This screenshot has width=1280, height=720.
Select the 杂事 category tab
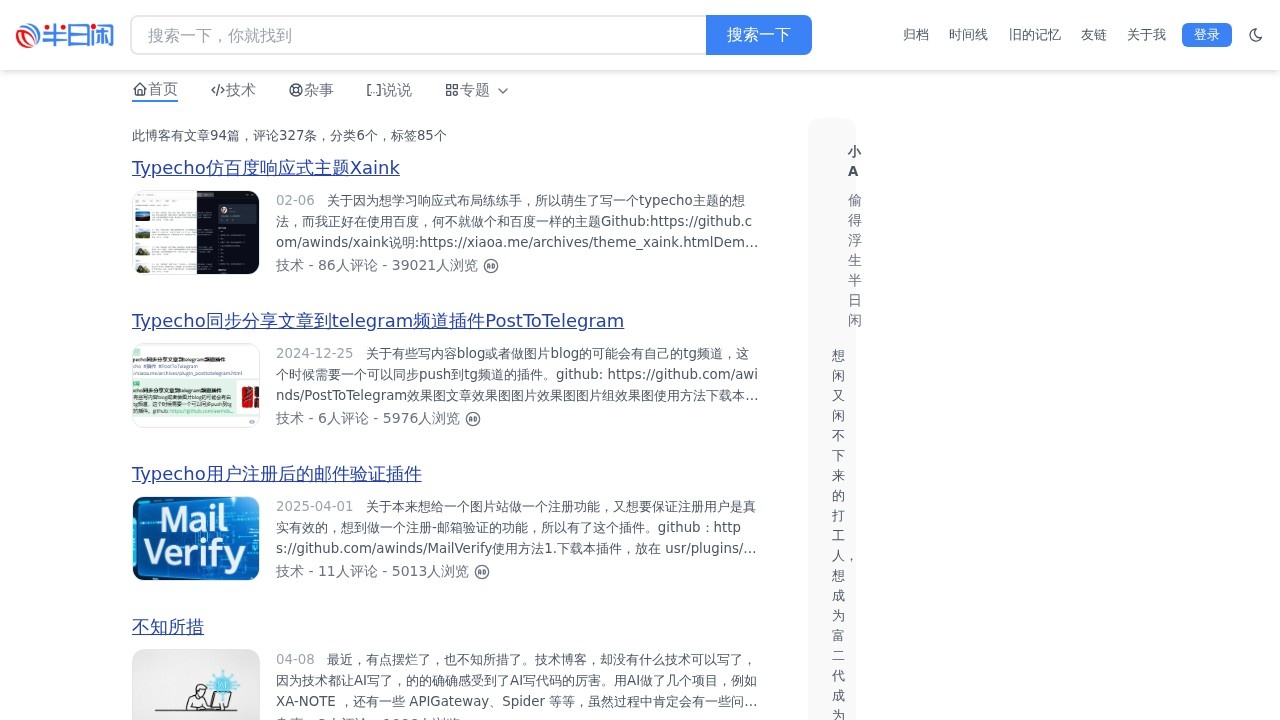click(x=311, y=90)
